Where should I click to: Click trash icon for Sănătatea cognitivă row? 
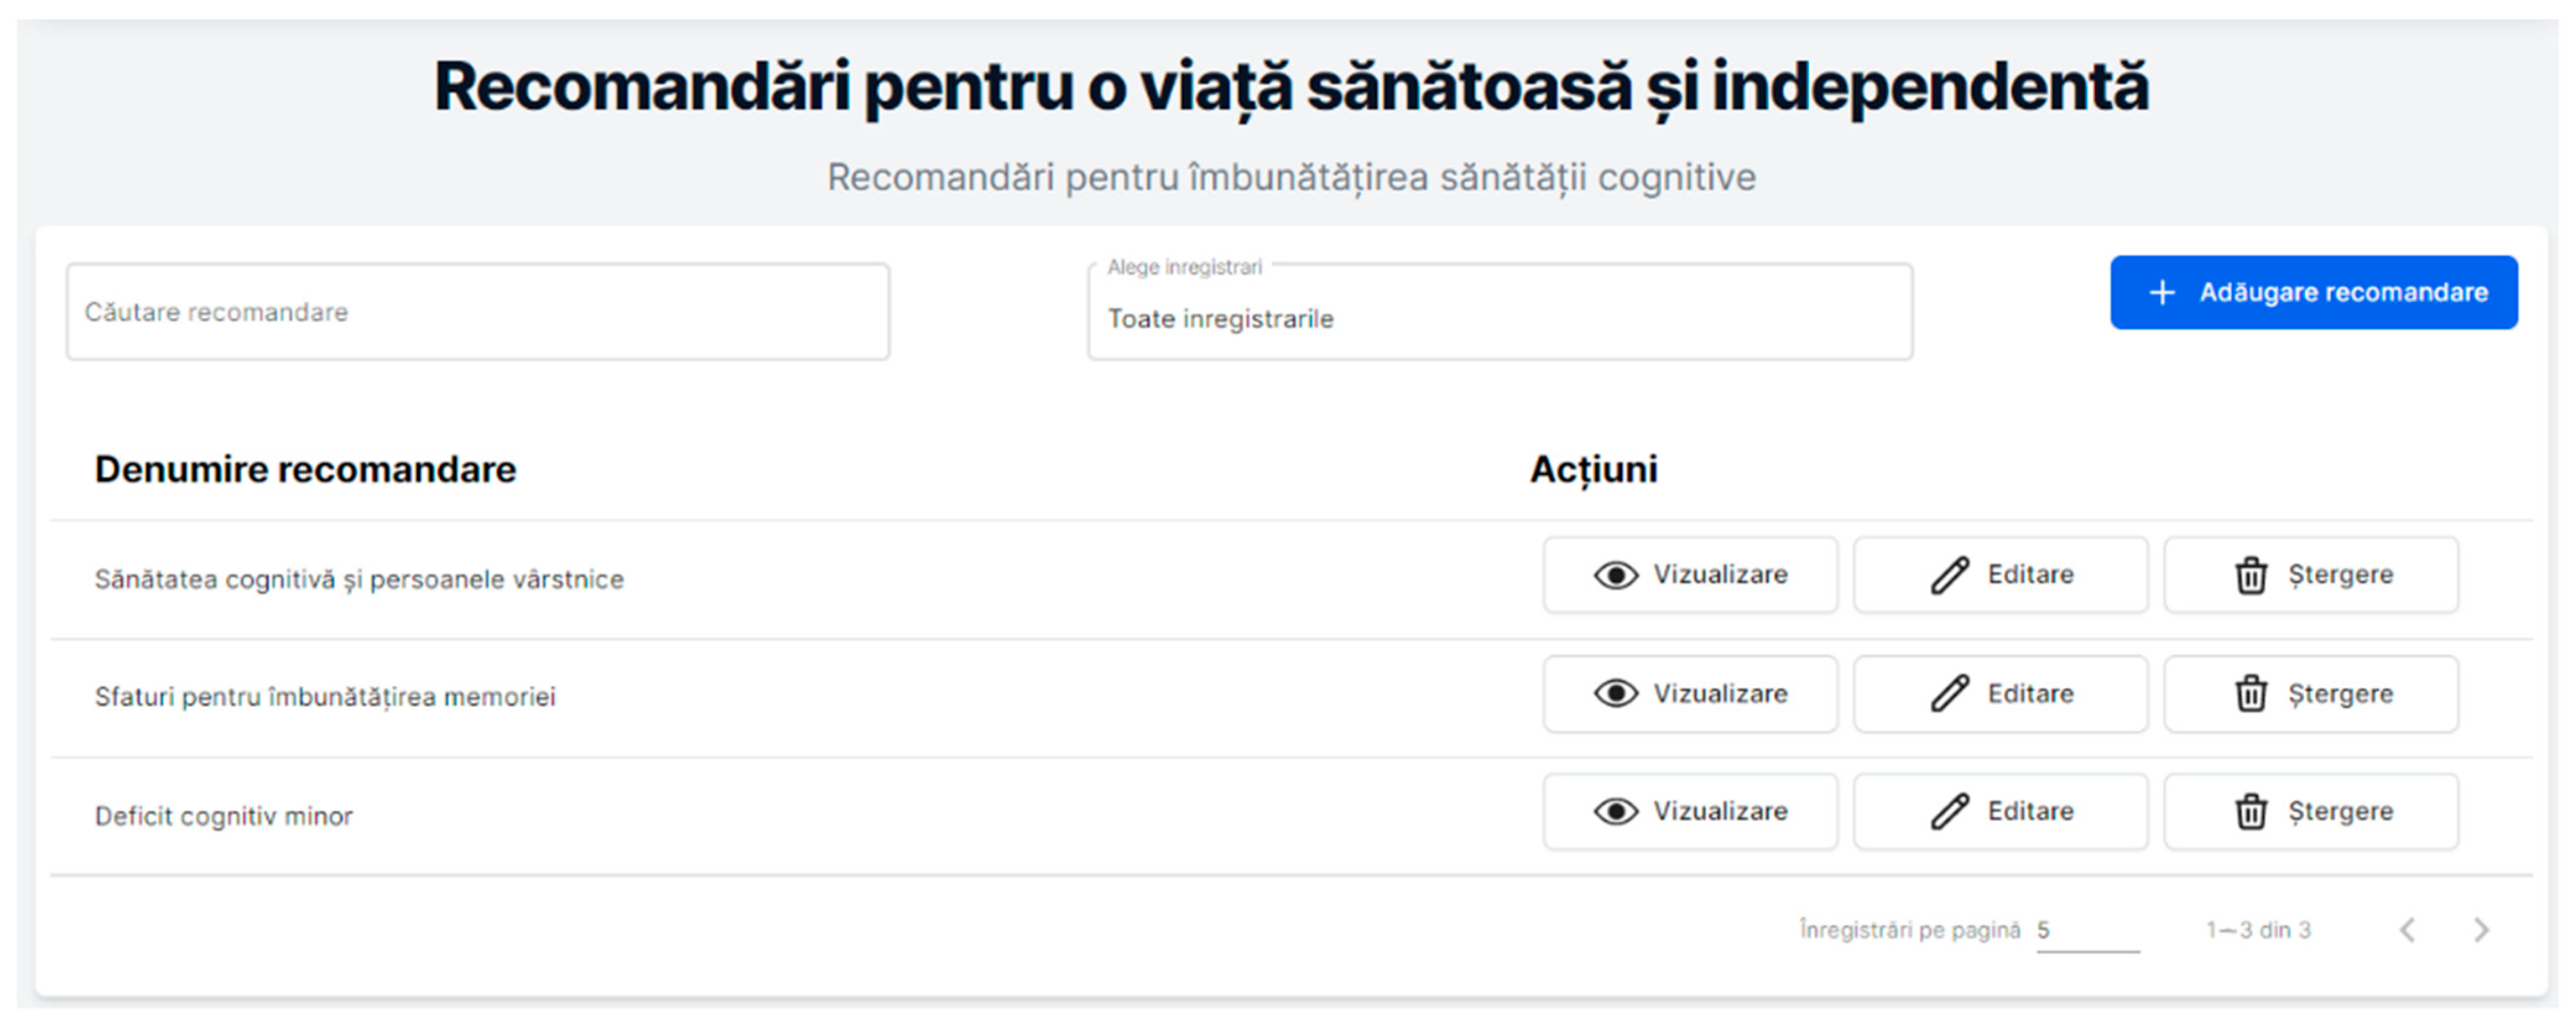[2251, 576]
